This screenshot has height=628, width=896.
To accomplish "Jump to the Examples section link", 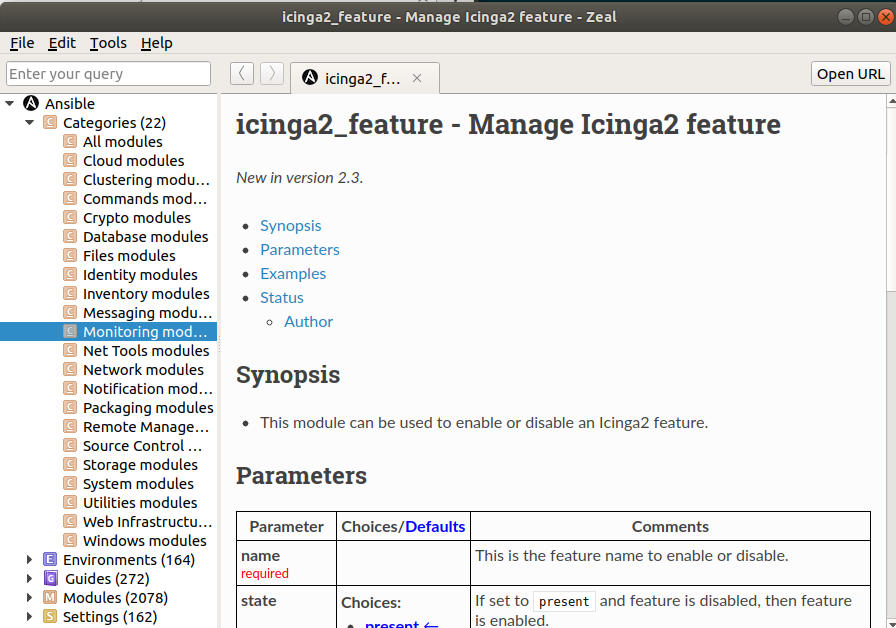I will (x=293, y=274).
